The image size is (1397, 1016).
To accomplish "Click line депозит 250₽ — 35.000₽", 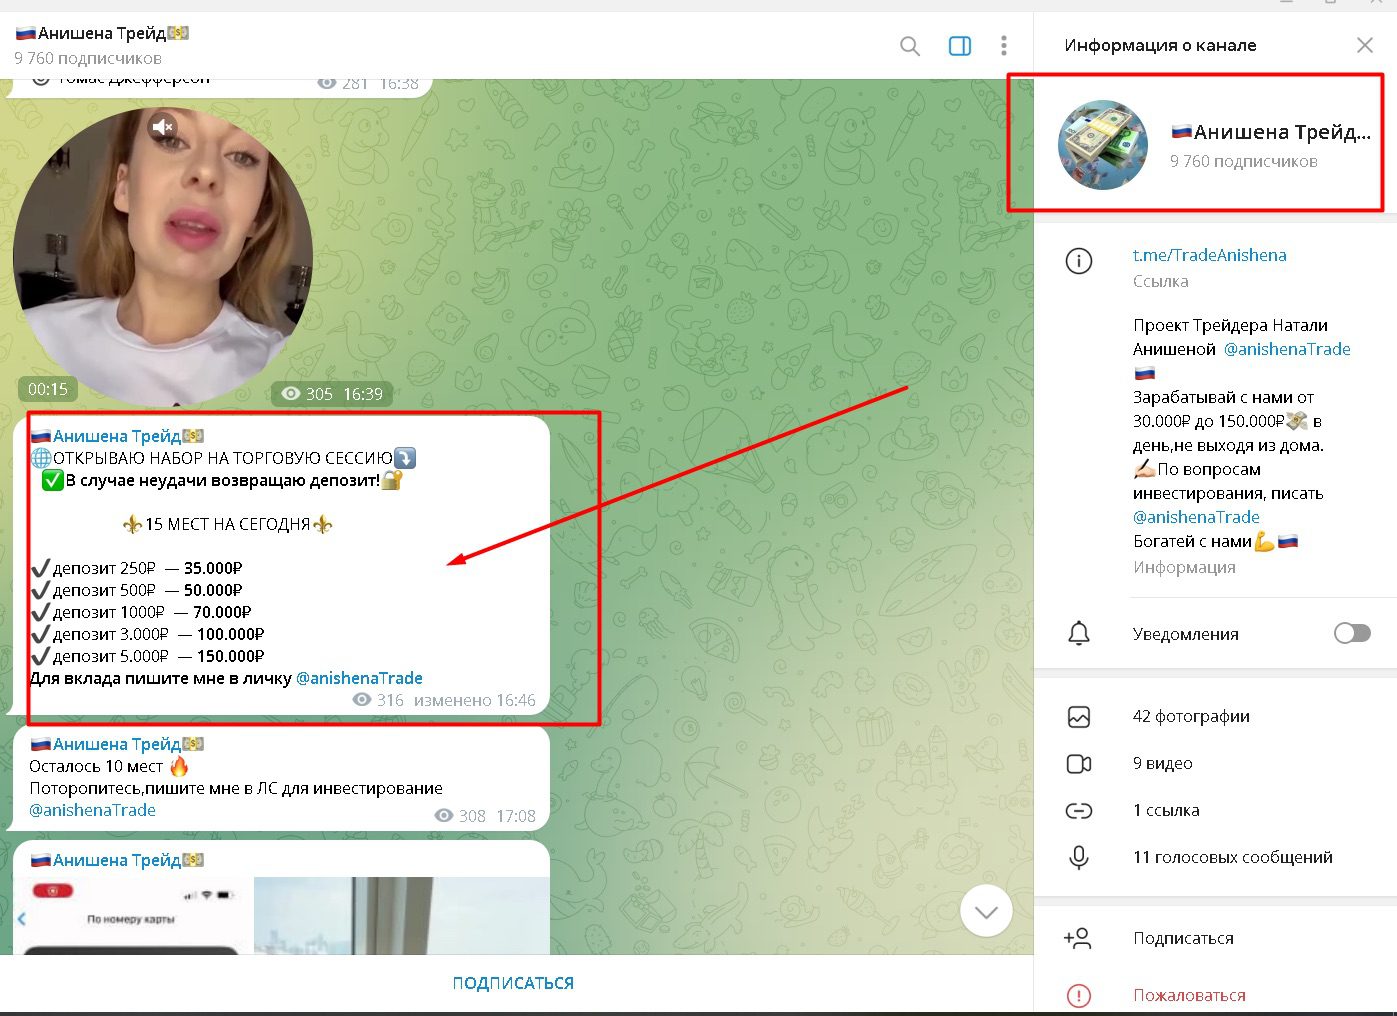I will [x=137, y=568].
